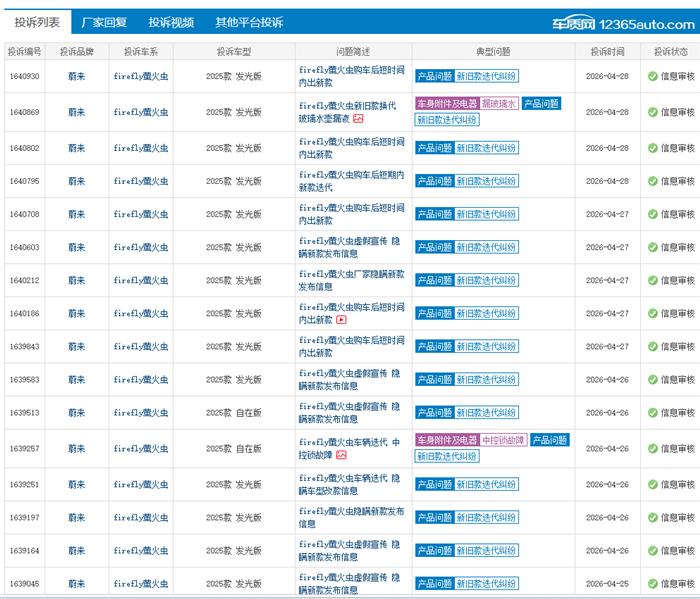Click the 中控锁故障 tag in row 1639257
This screenshot has width=700, height=599.
coord(503,440)
